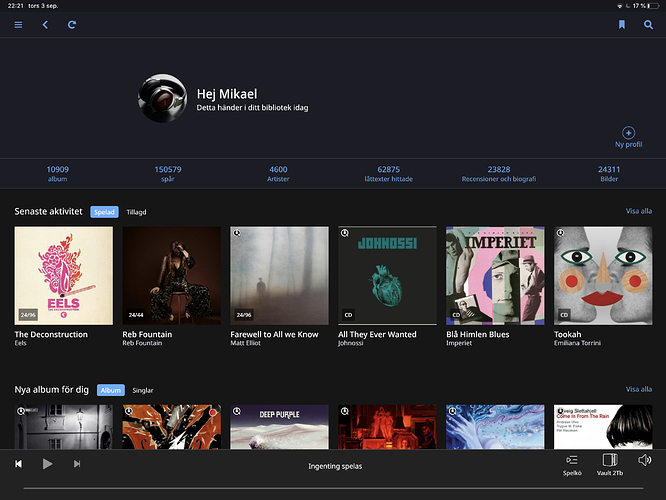666x500 pixels.
Task: Start playback with the play button
Action: (48, 464)
